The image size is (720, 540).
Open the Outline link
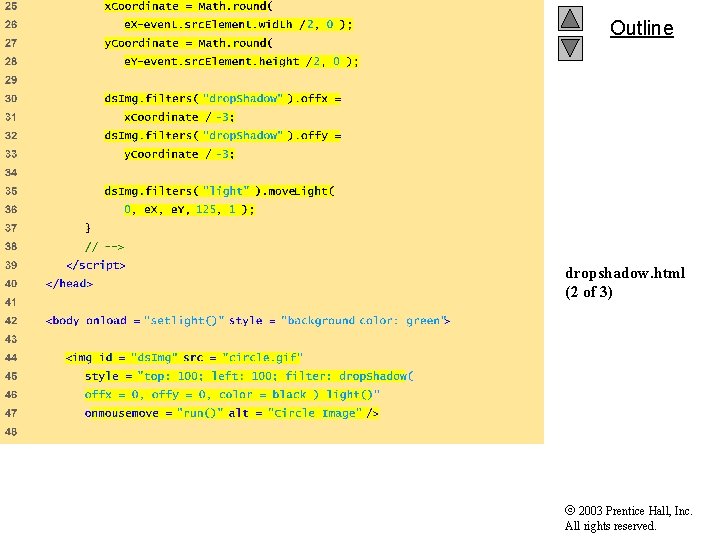[641, 28]
